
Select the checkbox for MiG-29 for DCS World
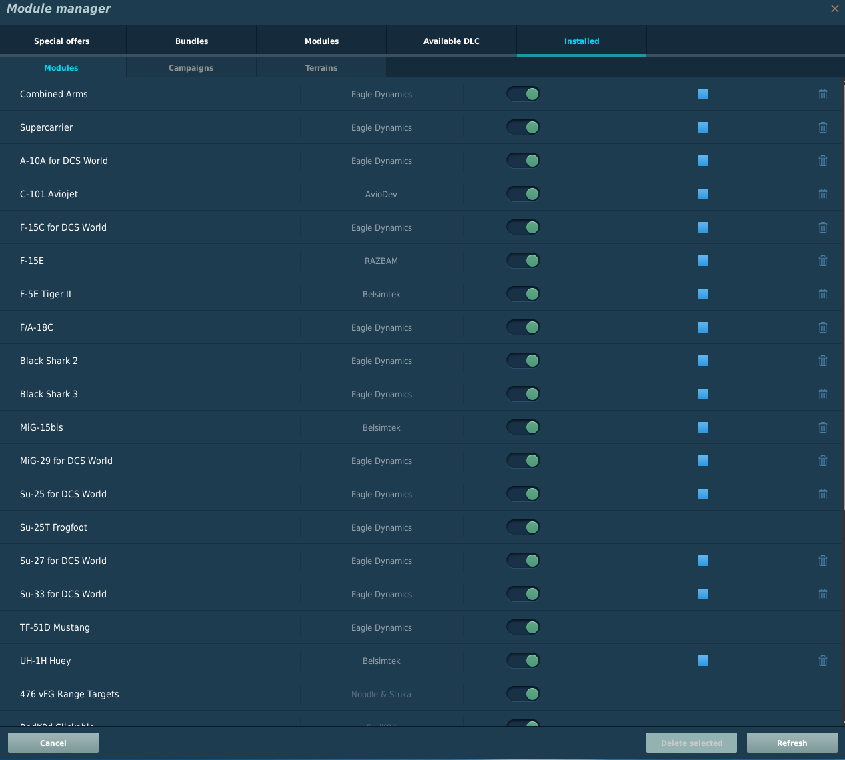703,460
